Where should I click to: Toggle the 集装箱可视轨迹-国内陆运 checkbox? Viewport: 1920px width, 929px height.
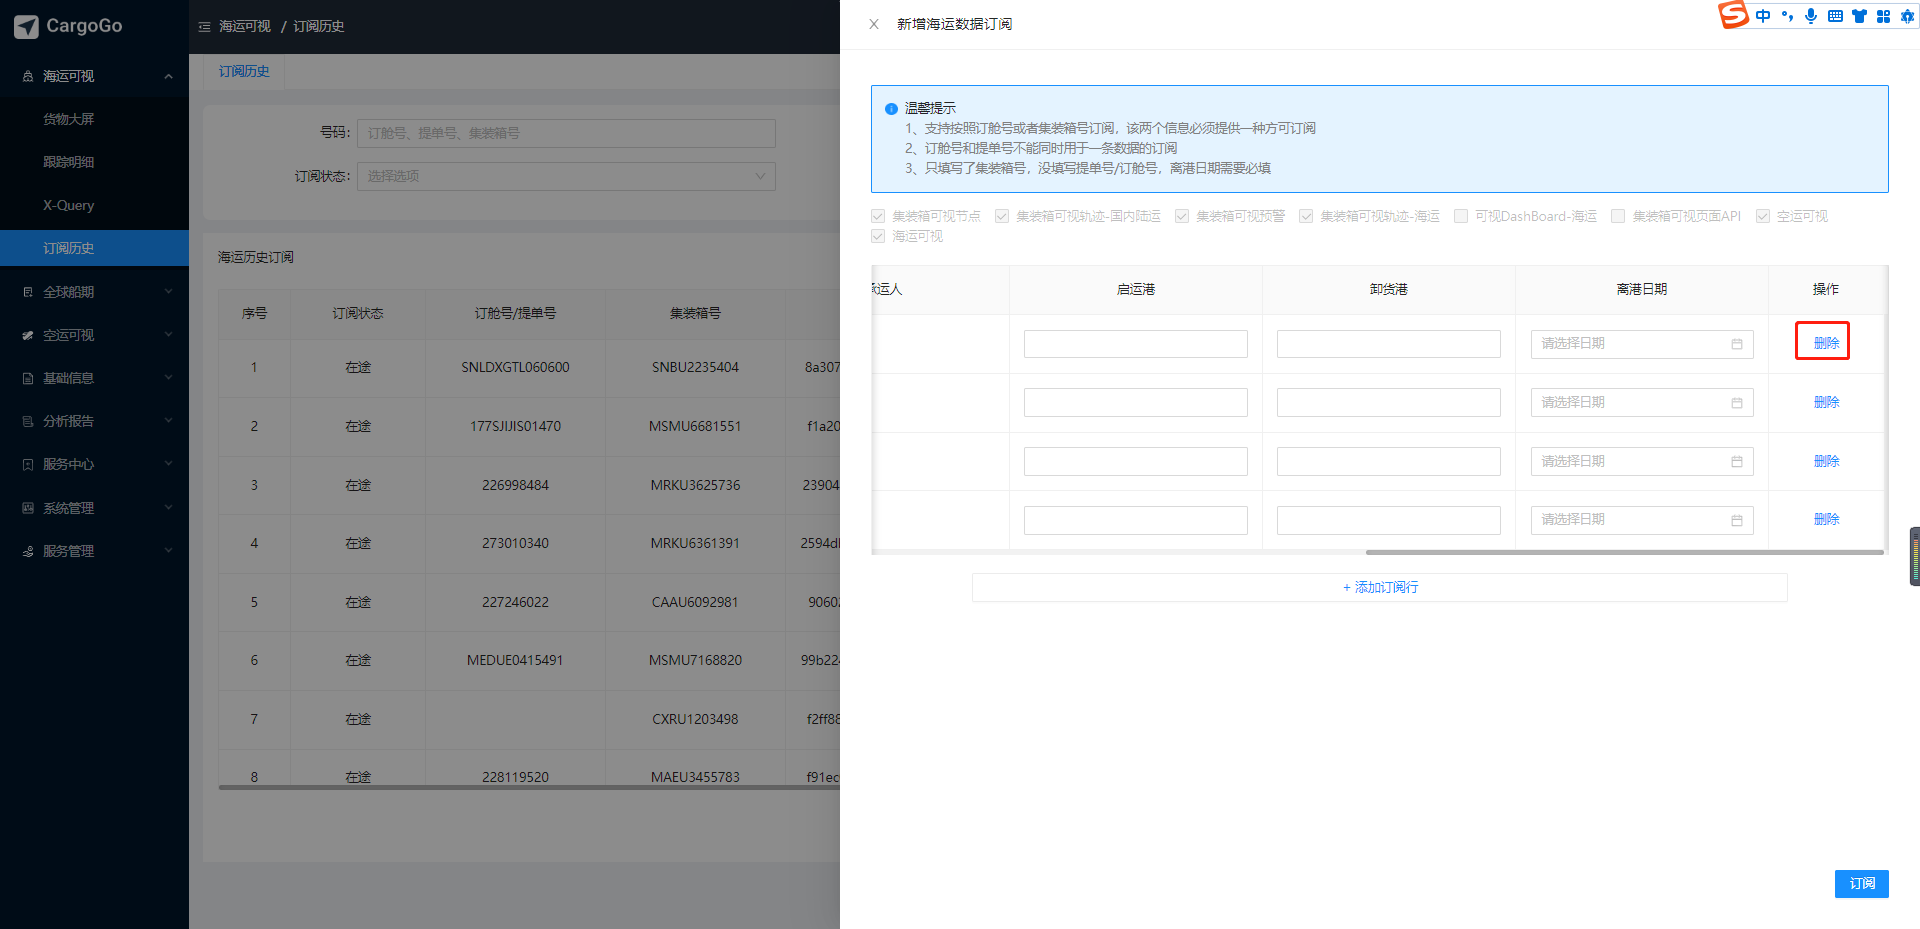pos(1002,216)
